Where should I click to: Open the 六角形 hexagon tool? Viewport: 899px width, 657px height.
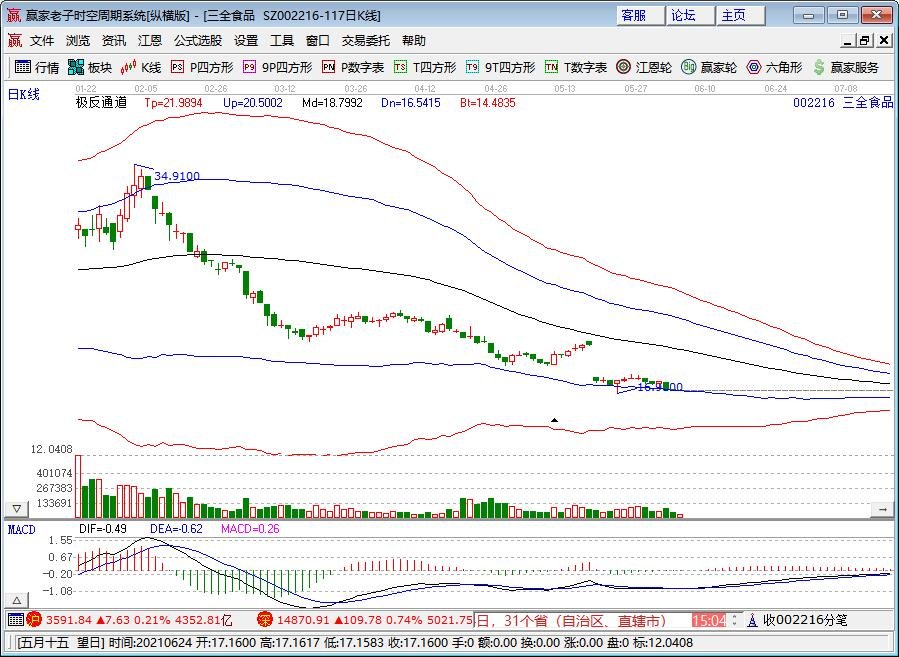(x=775, y=68)
